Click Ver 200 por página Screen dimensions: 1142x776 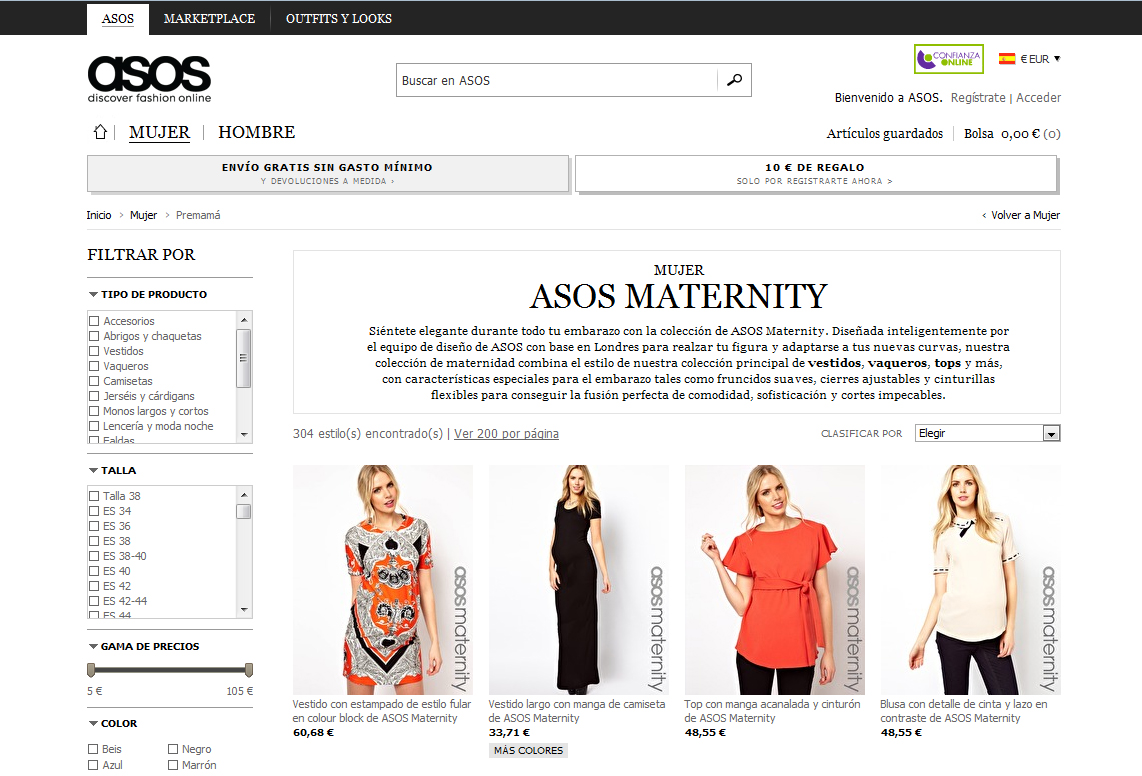506,434
